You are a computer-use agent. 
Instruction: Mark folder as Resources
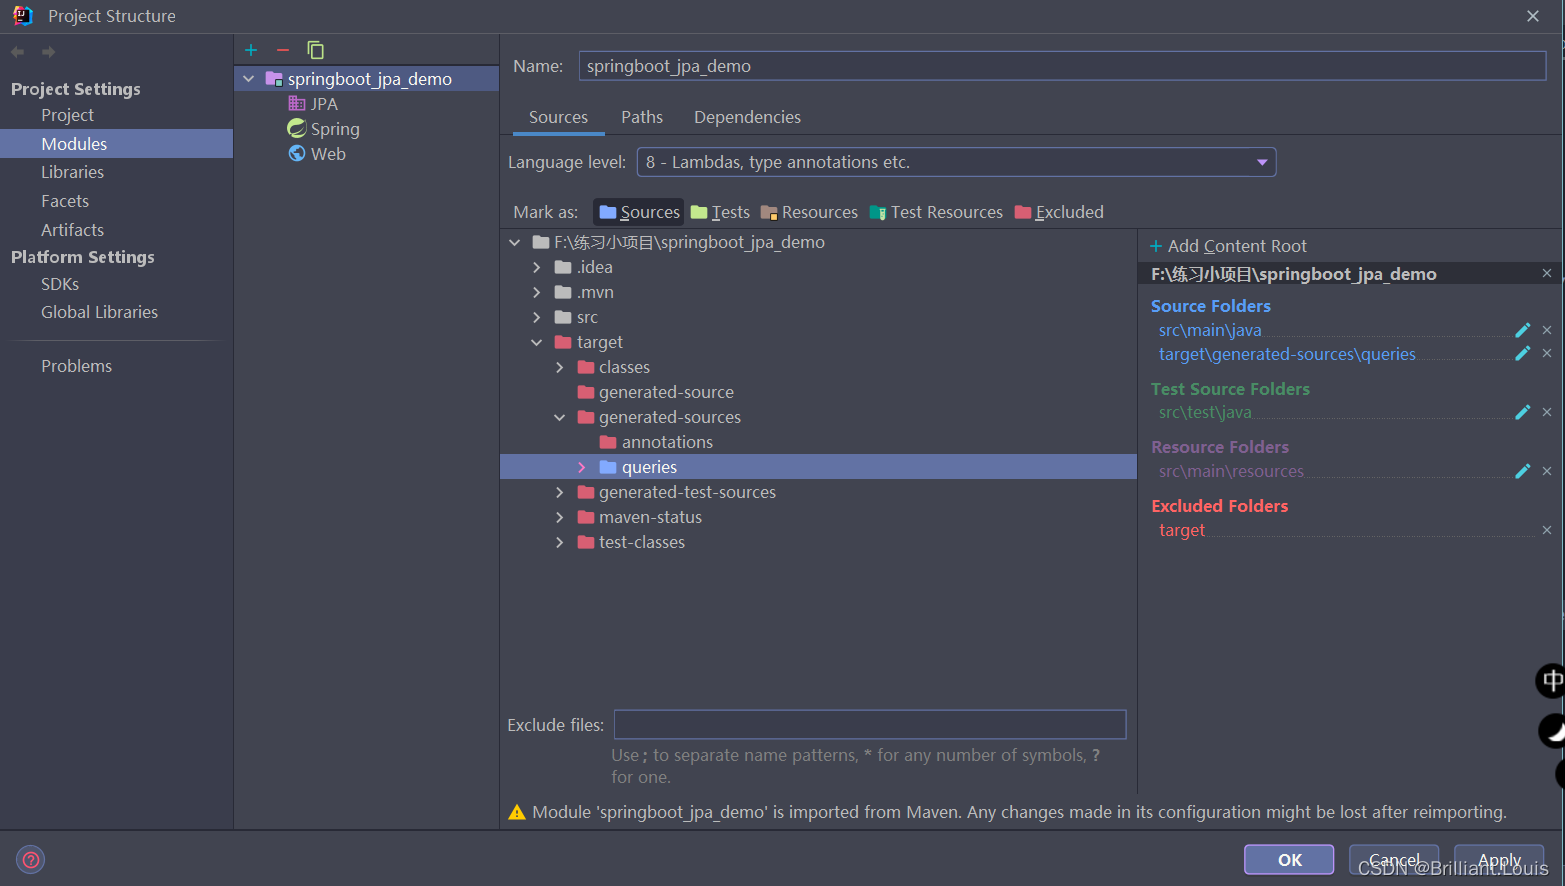(809, 212)
